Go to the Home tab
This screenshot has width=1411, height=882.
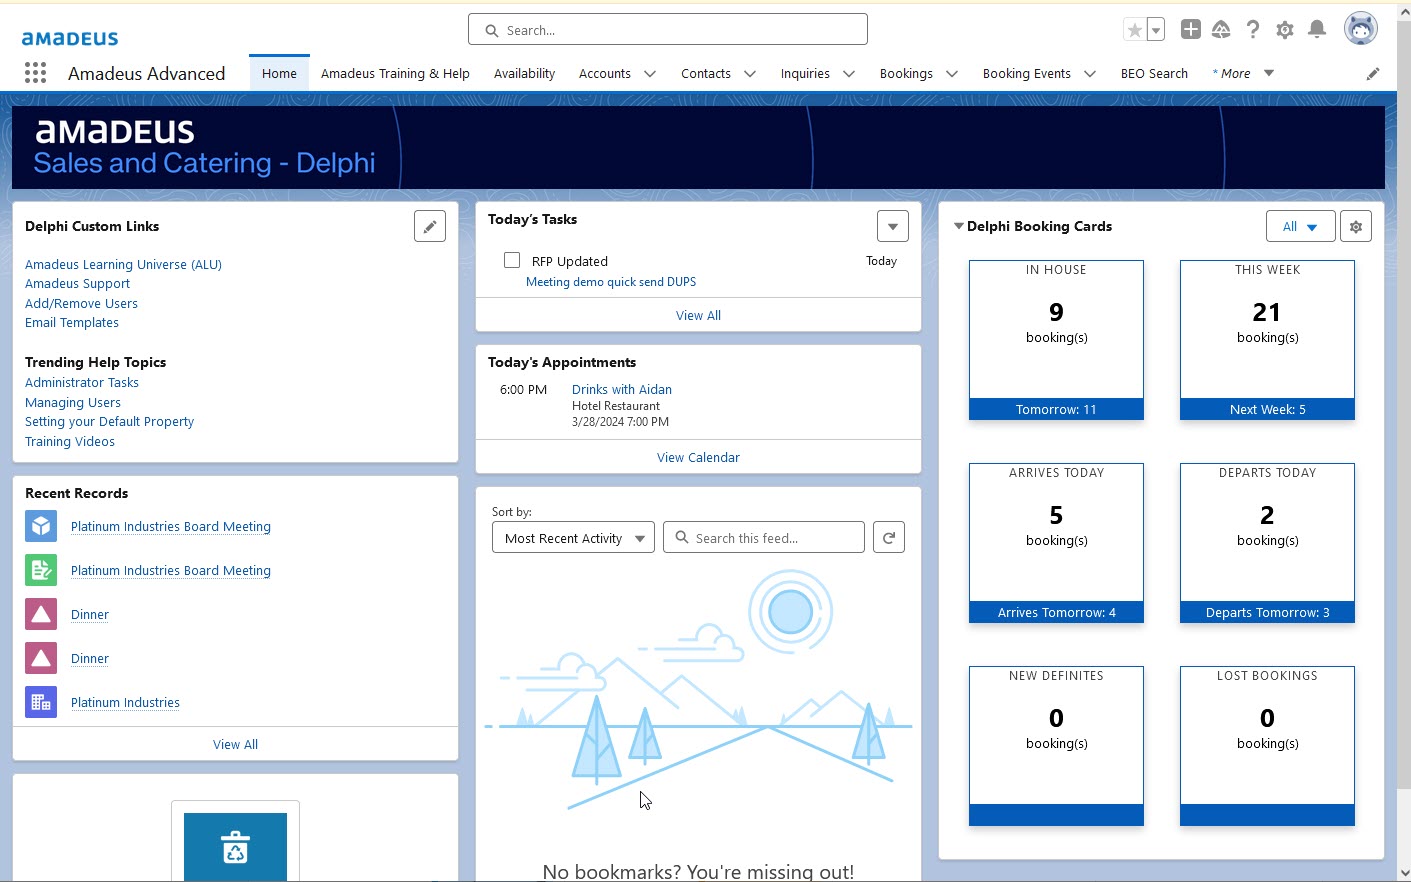pos(279,73)
